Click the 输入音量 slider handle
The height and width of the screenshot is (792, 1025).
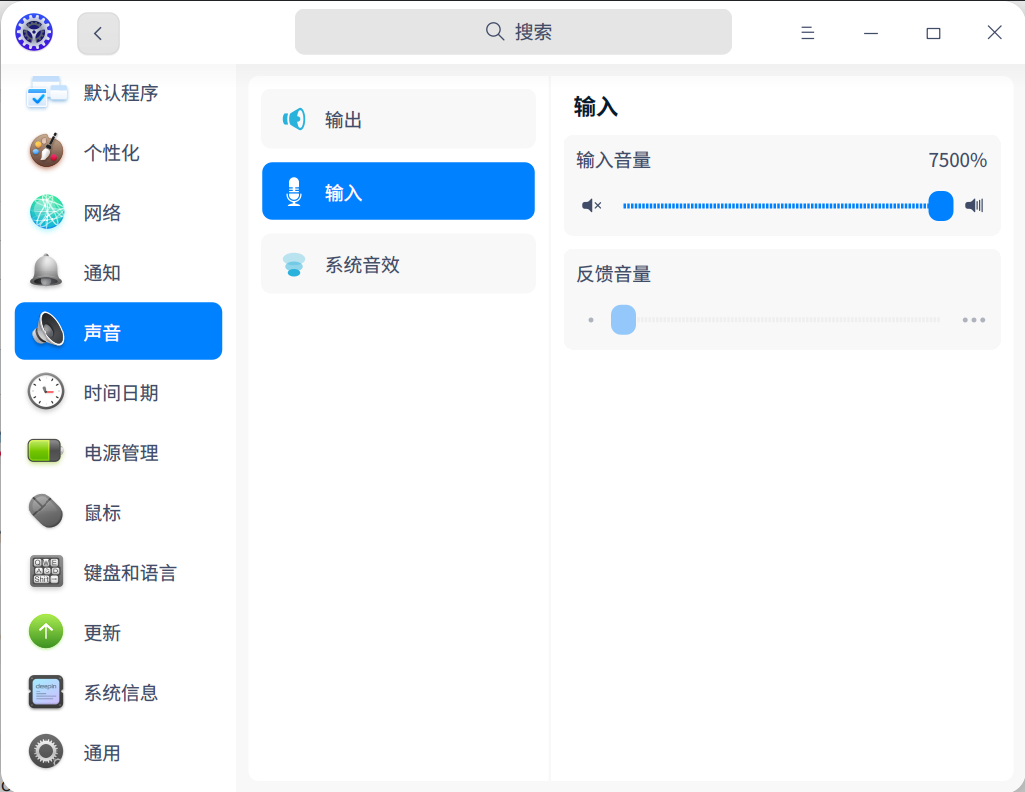pos(941,206)
